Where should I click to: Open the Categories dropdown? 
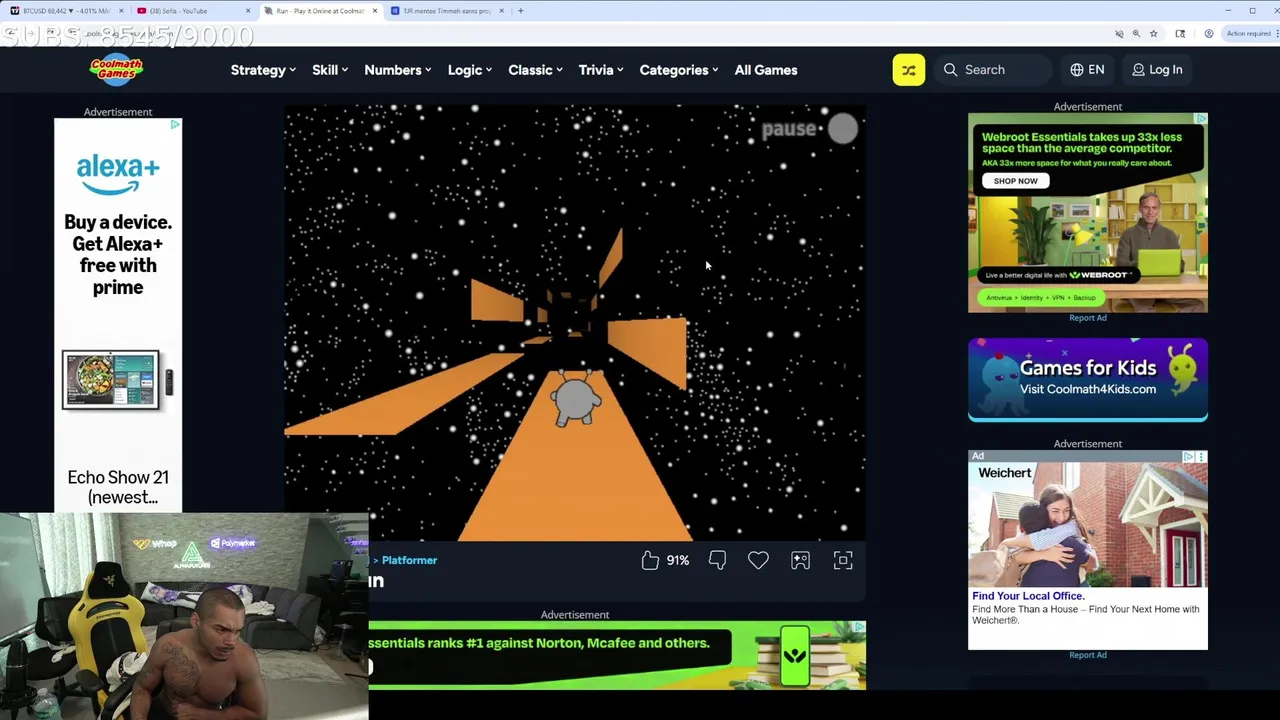coord(679,70)
